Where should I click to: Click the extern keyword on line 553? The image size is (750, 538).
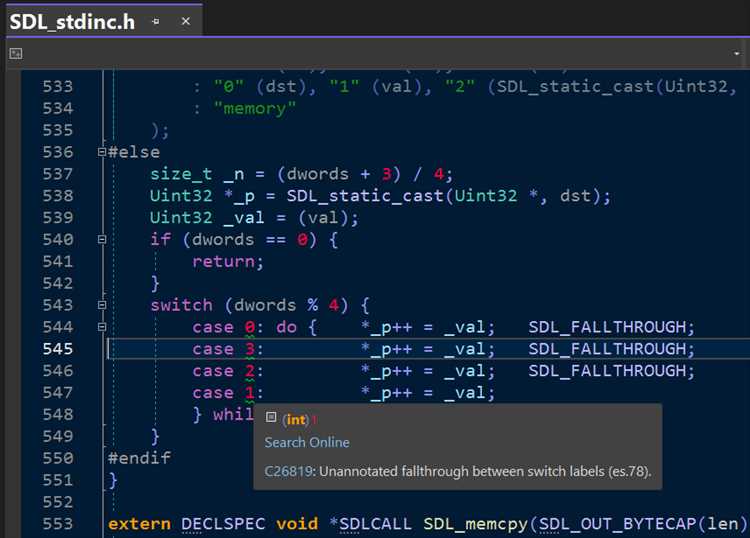pos(139,524)
